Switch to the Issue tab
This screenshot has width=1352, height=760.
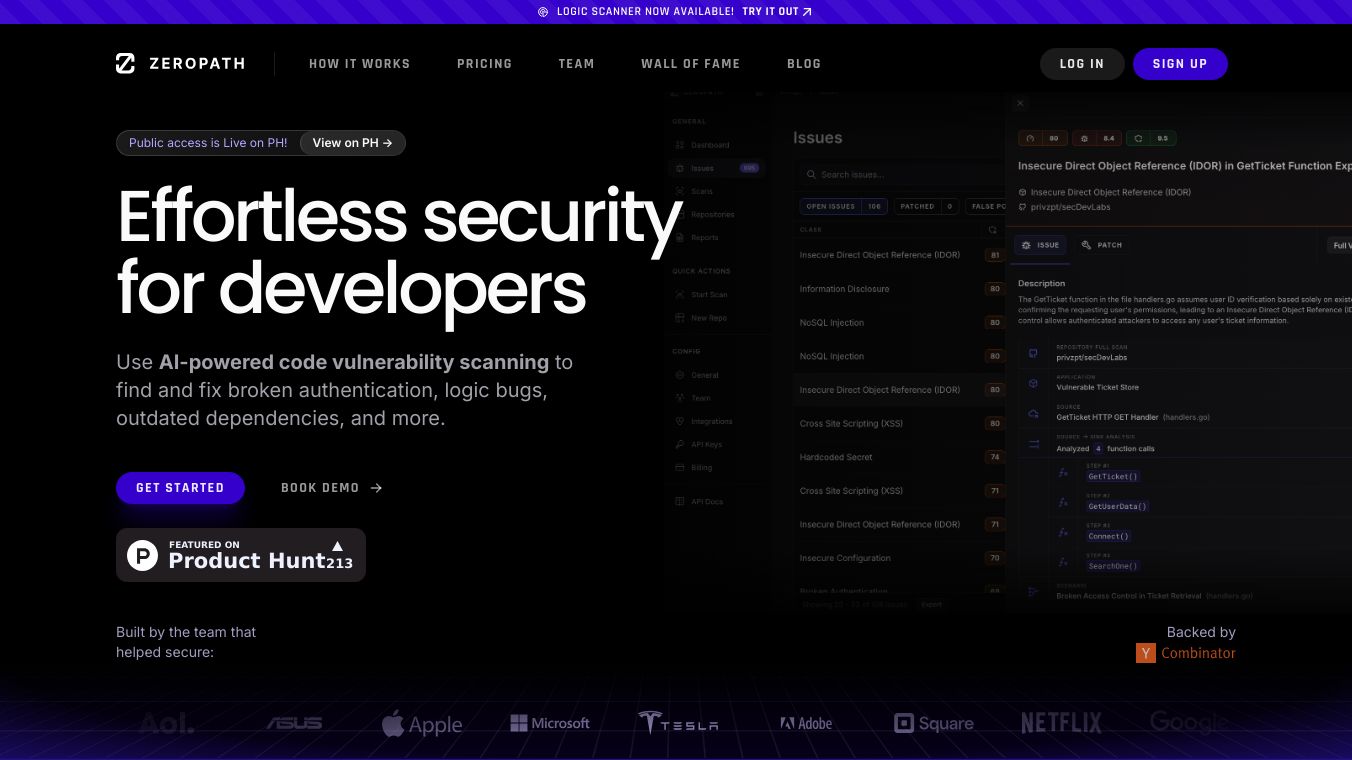[x=1041, y=245]
